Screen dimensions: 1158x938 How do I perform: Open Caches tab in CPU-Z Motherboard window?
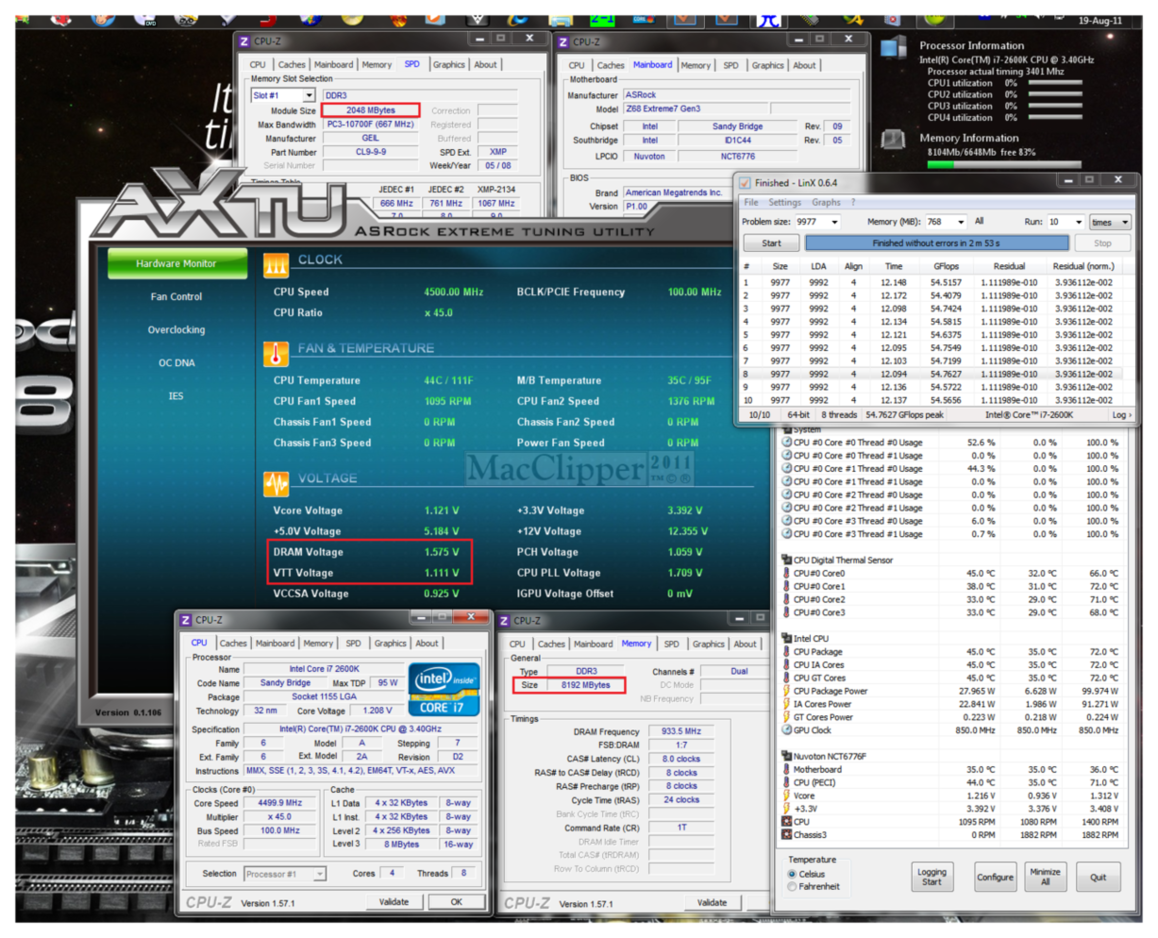(610, 66)
